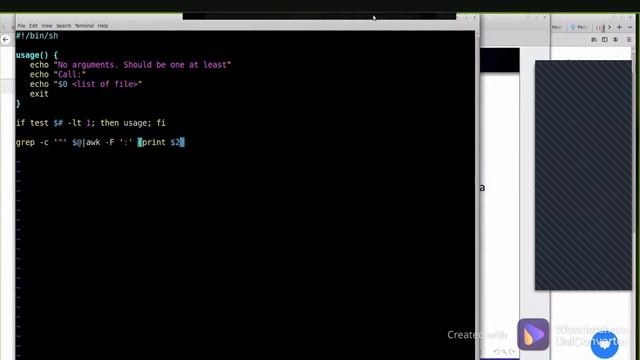Click the '#!/bin/sh' line in editor
640x360 pixels.
[x=37, y=36]
